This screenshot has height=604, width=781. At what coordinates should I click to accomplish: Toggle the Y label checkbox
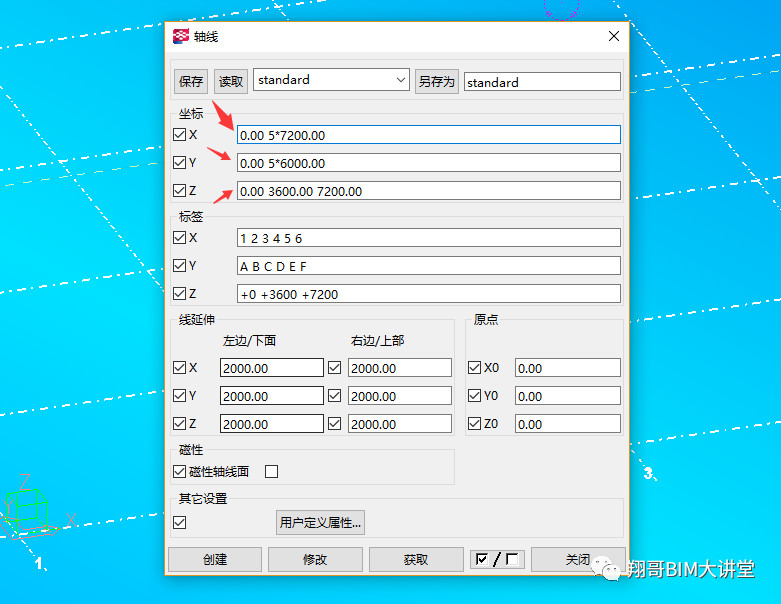pos(180,266)
